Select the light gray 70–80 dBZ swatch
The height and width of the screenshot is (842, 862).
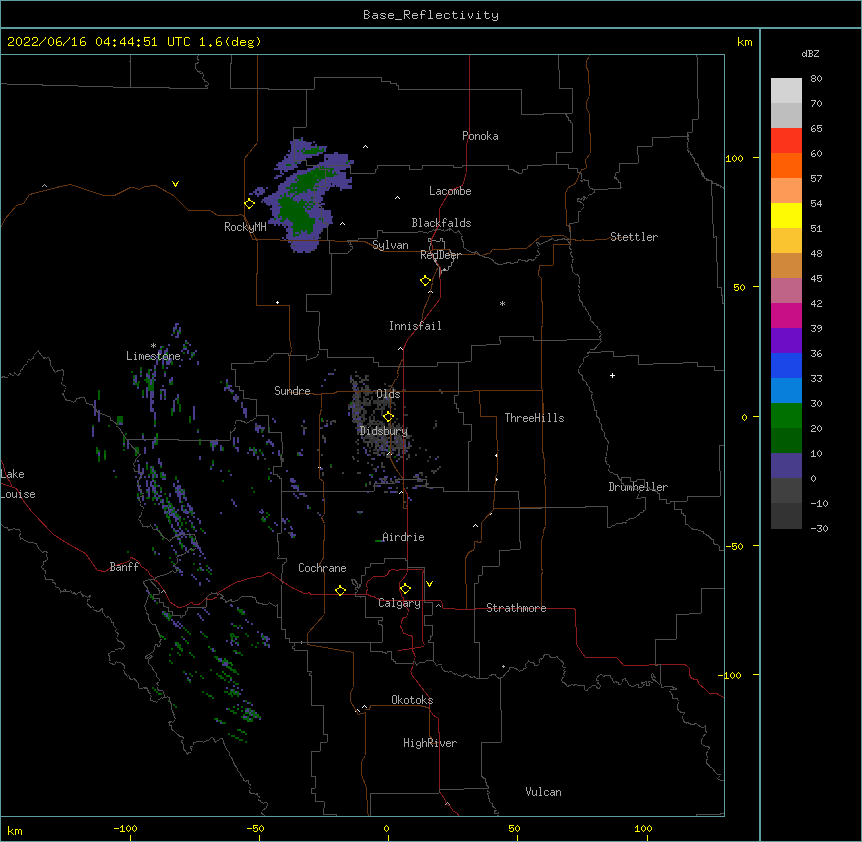786,90
